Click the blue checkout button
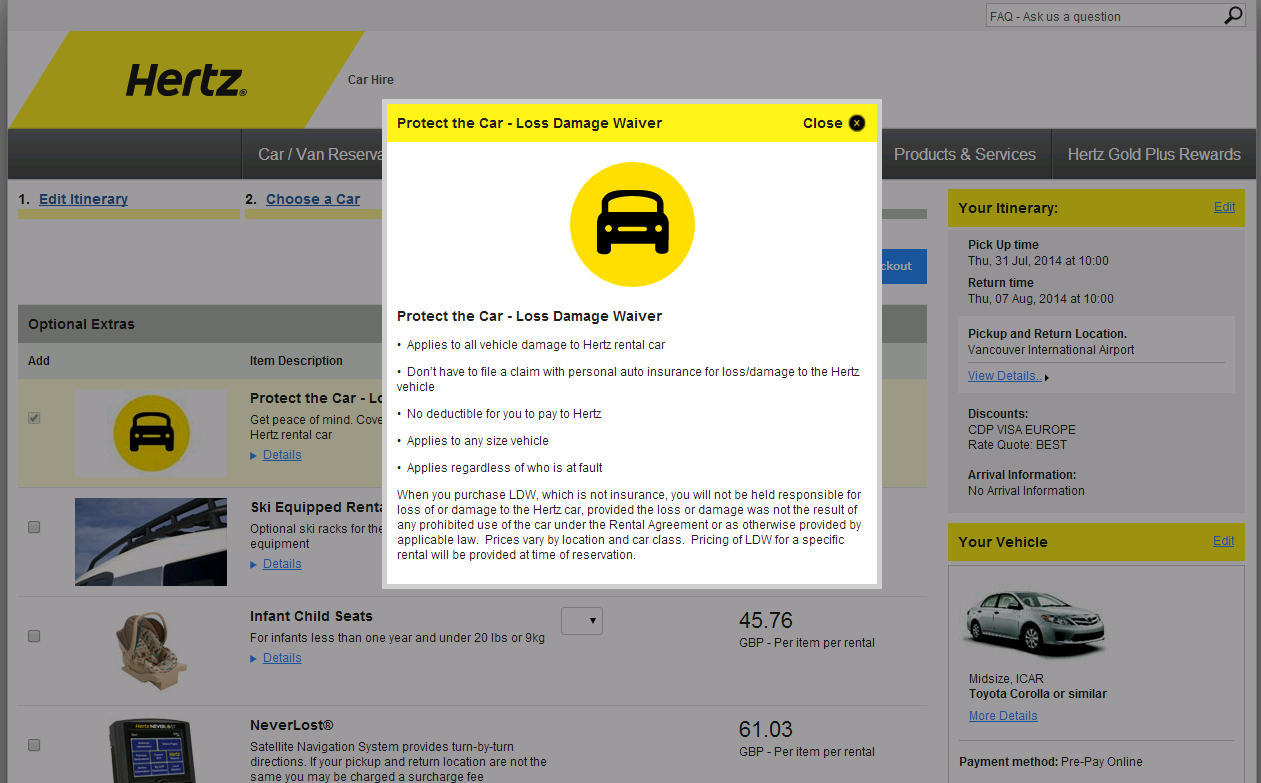The width and height of the screenshot is (1261, 783). (x=902, y=266)
